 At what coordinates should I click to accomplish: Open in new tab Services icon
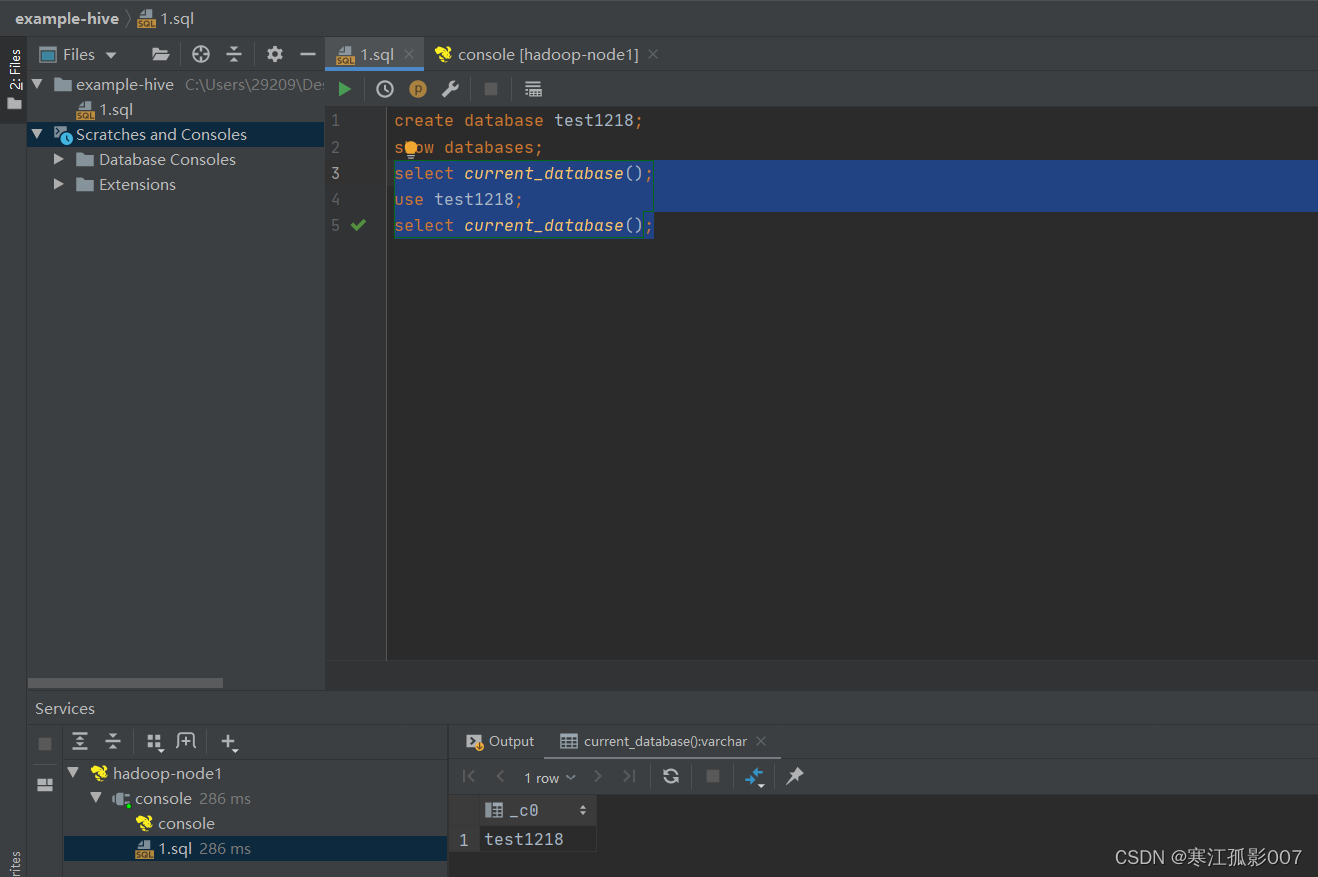point(186,741)
